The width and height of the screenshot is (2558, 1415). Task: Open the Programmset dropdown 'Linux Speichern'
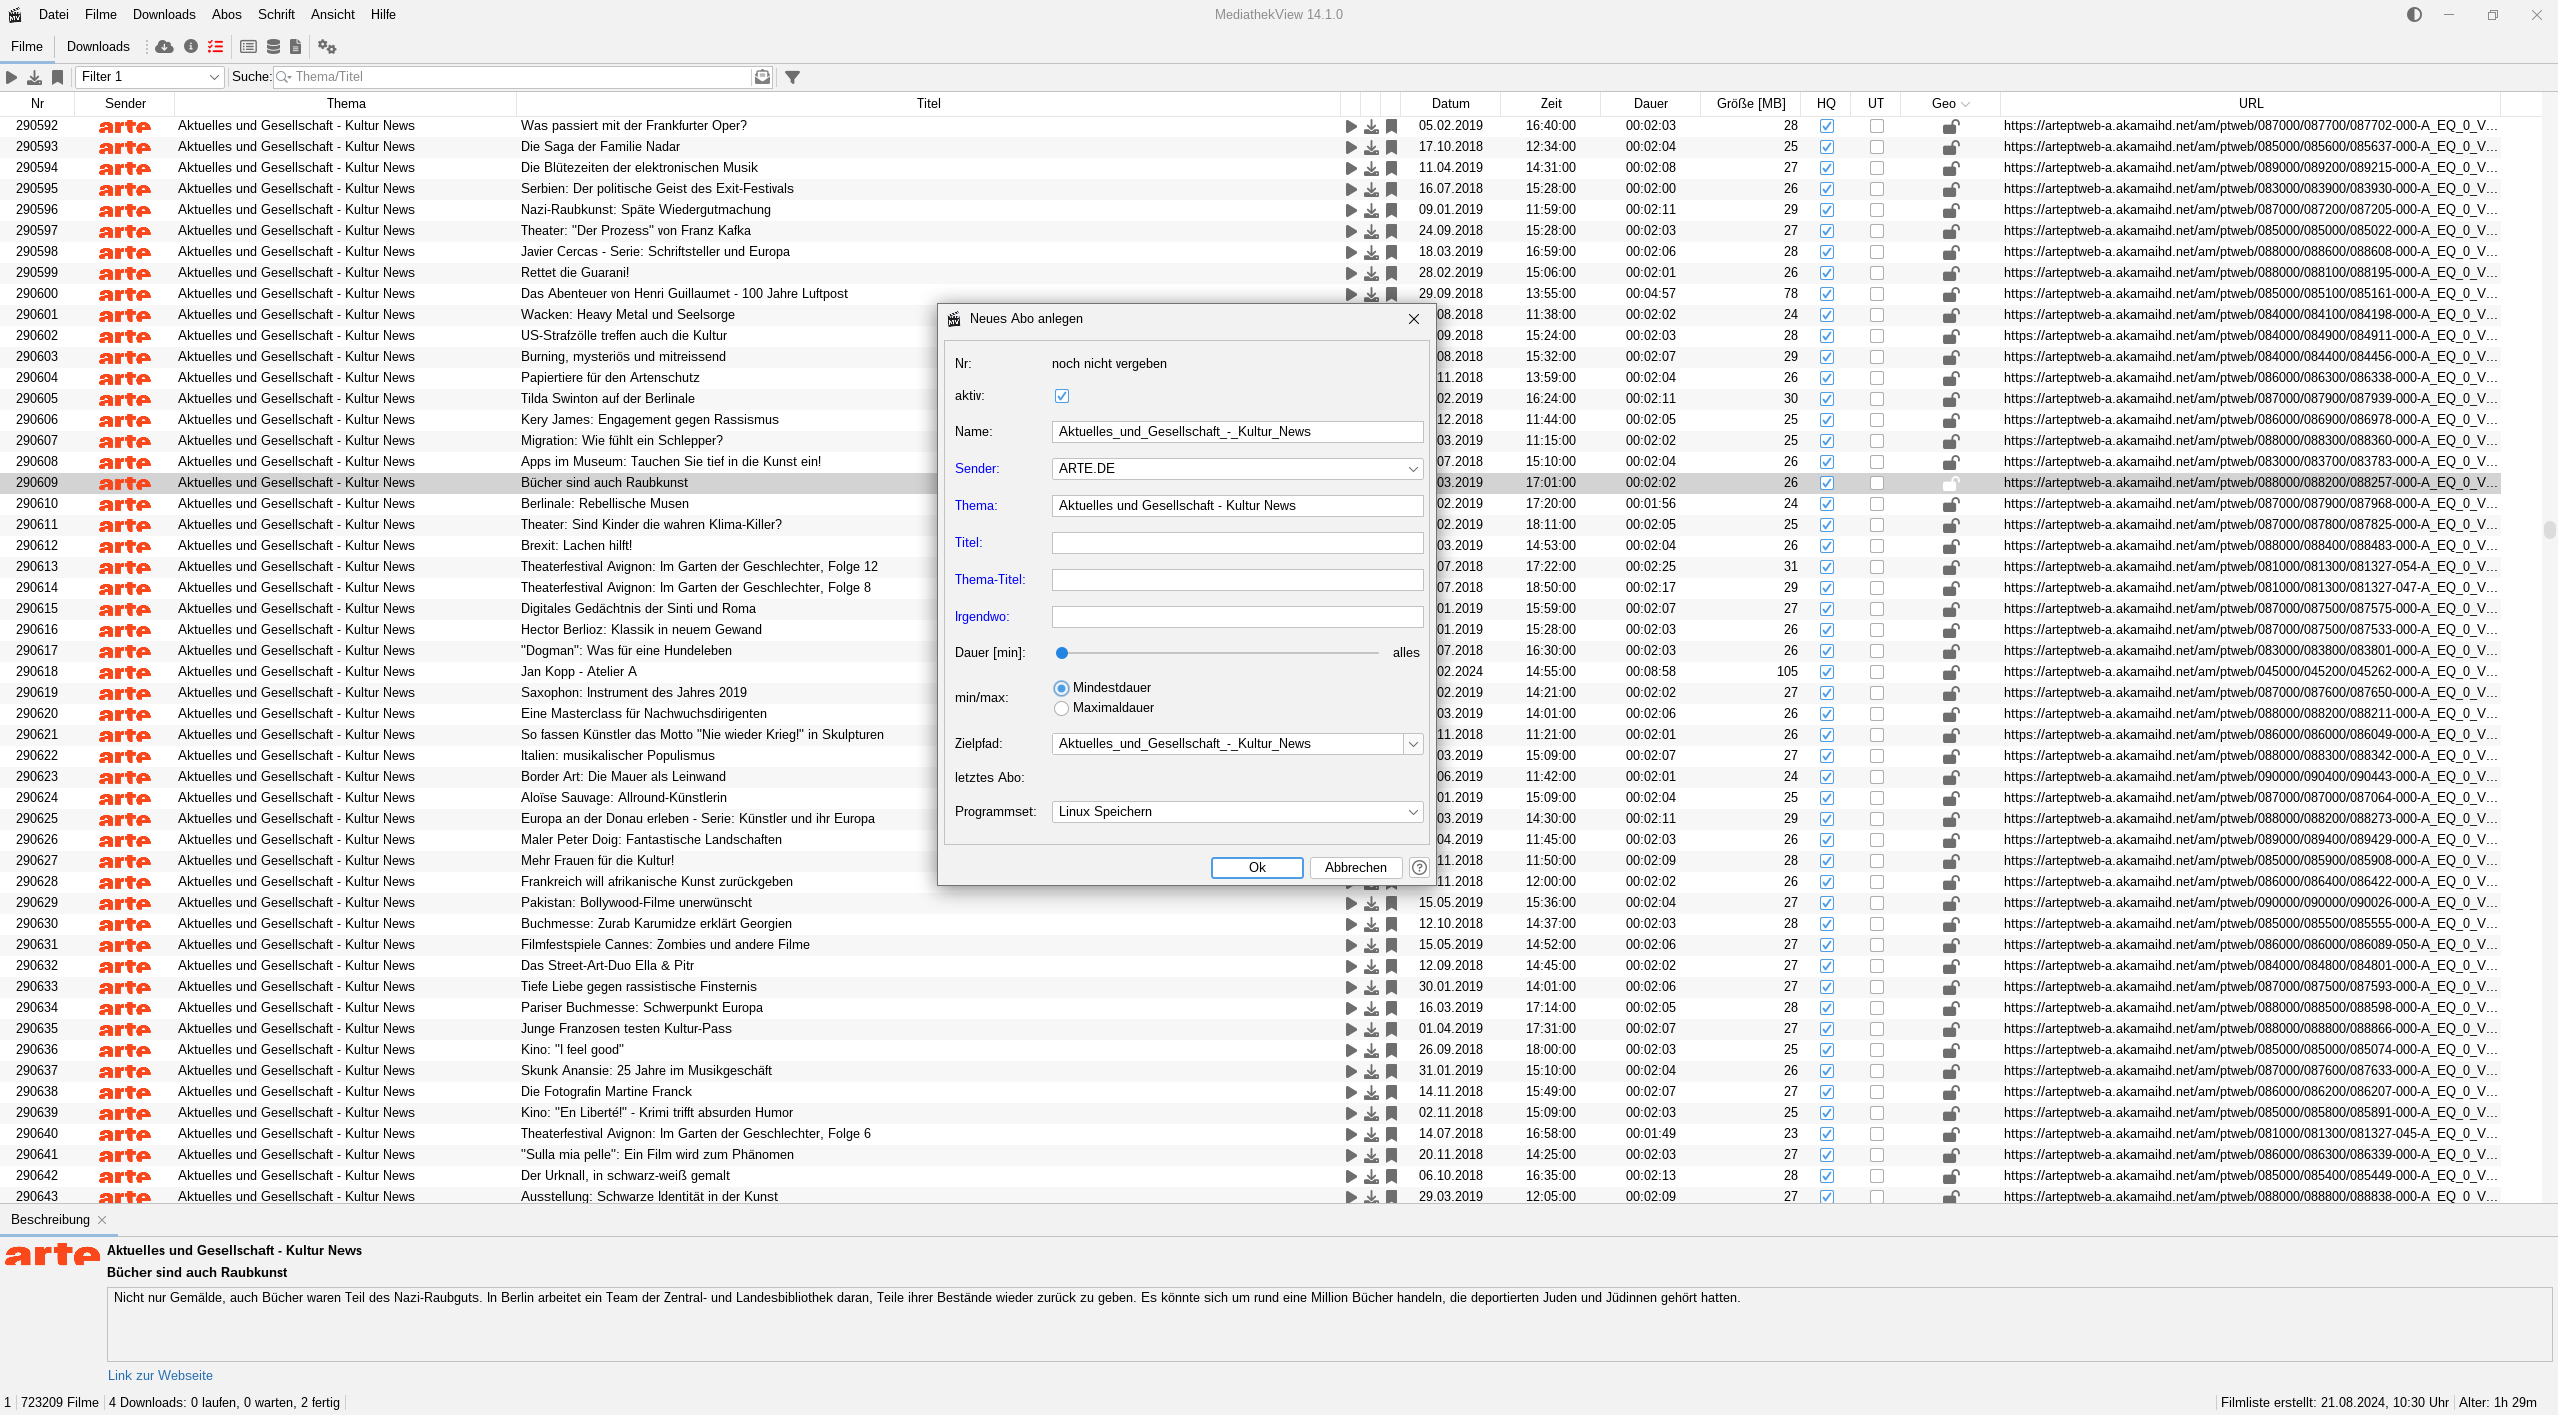point(1237,812)
